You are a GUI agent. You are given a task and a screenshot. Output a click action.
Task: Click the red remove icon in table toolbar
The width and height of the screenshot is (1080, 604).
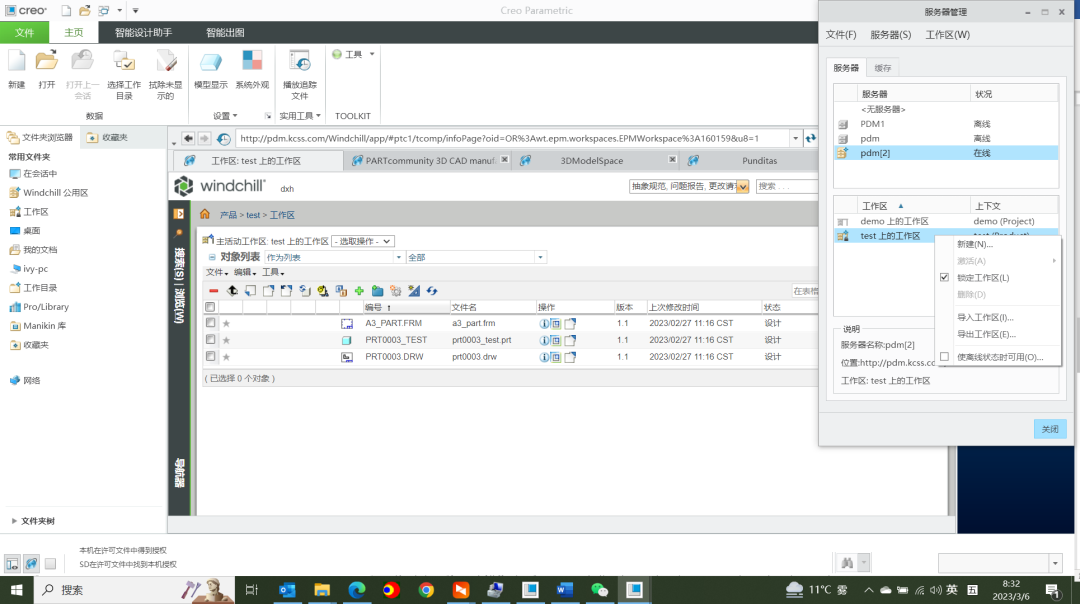[x=214, y=291]
